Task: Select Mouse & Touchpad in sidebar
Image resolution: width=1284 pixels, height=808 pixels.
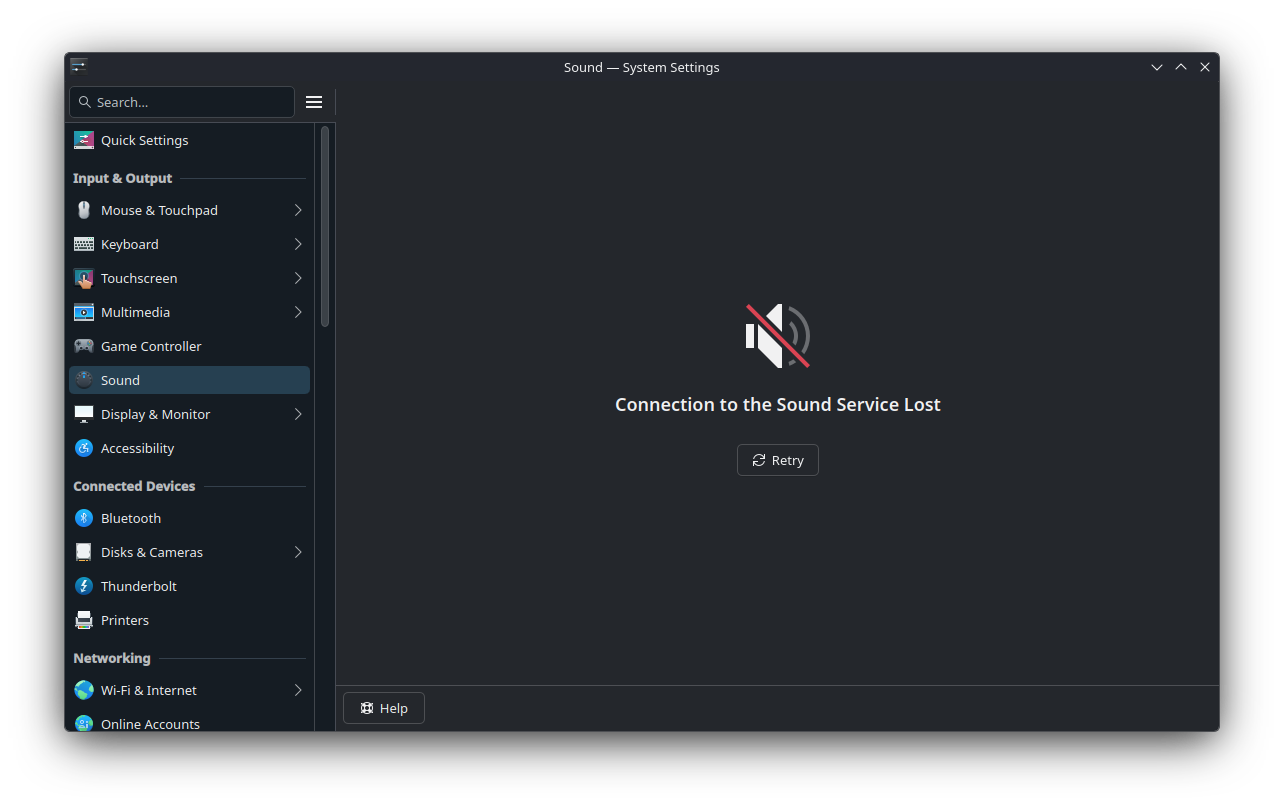Action: (189, 210)
